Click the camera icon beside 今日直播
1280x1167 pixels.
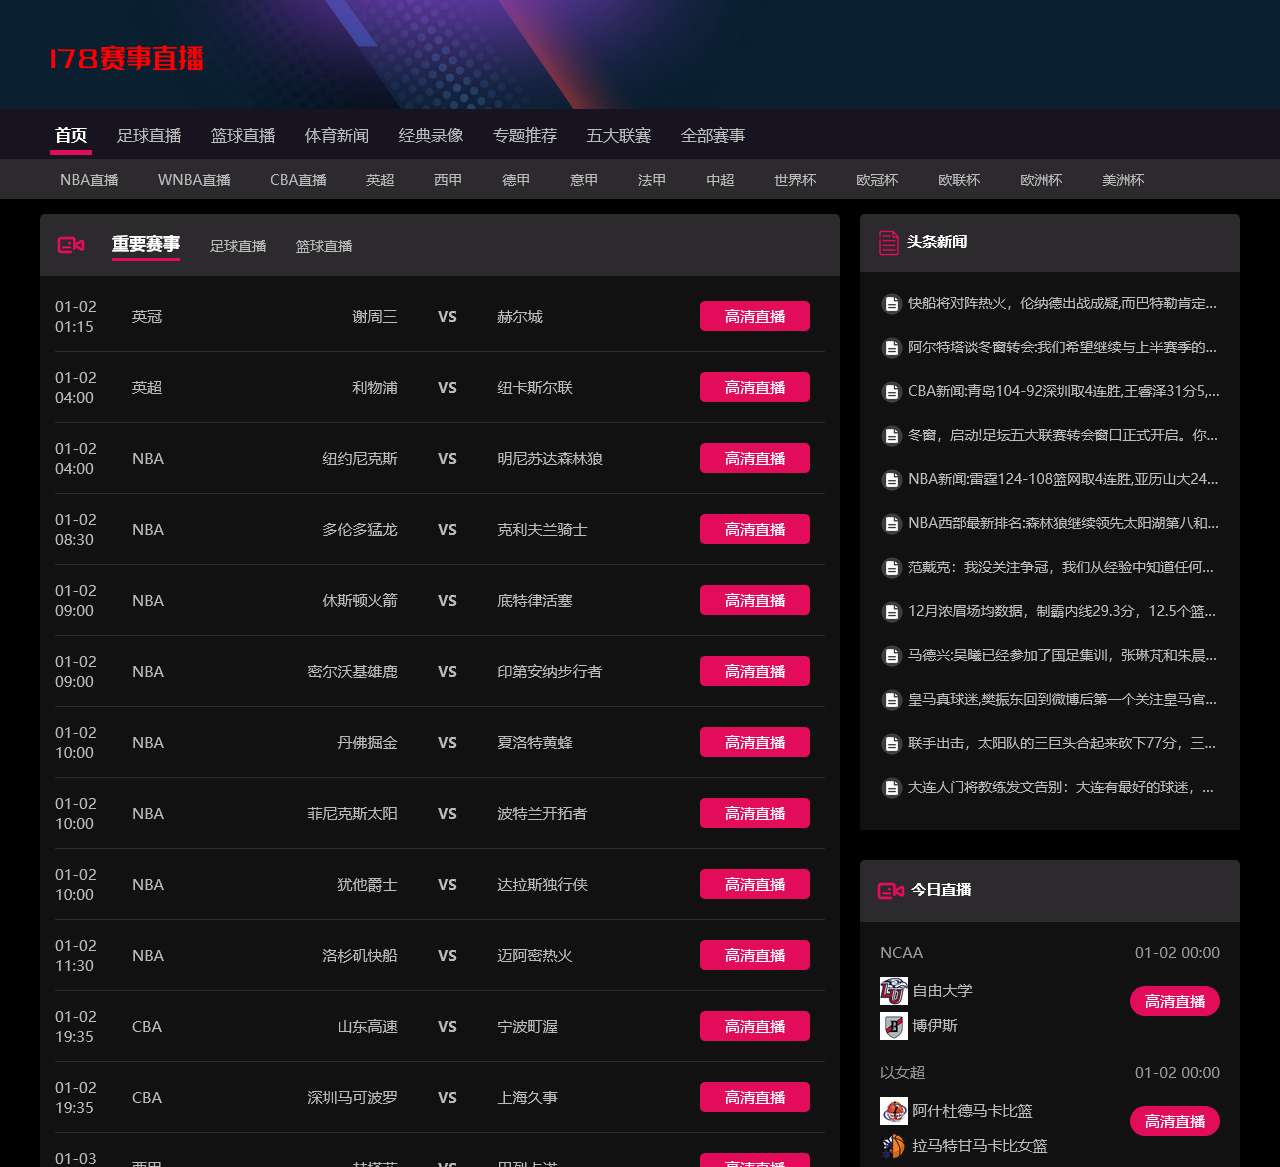coord(890,890)
